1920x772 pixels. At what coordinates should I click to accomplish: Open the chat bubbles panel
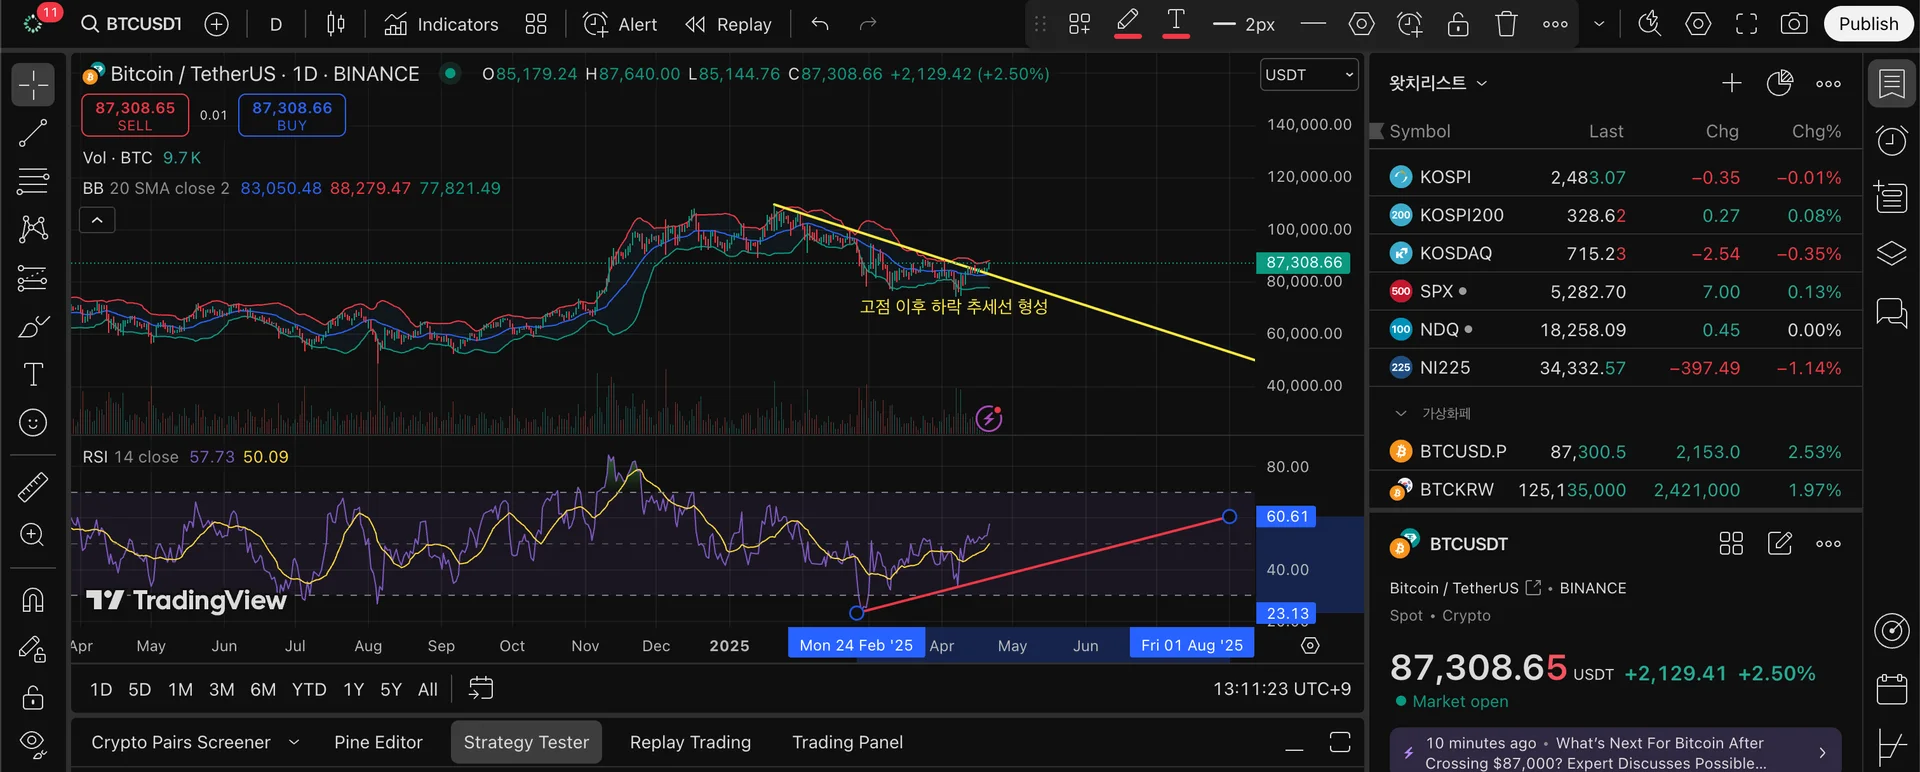pyautogui.click(x=1891, y=314)
